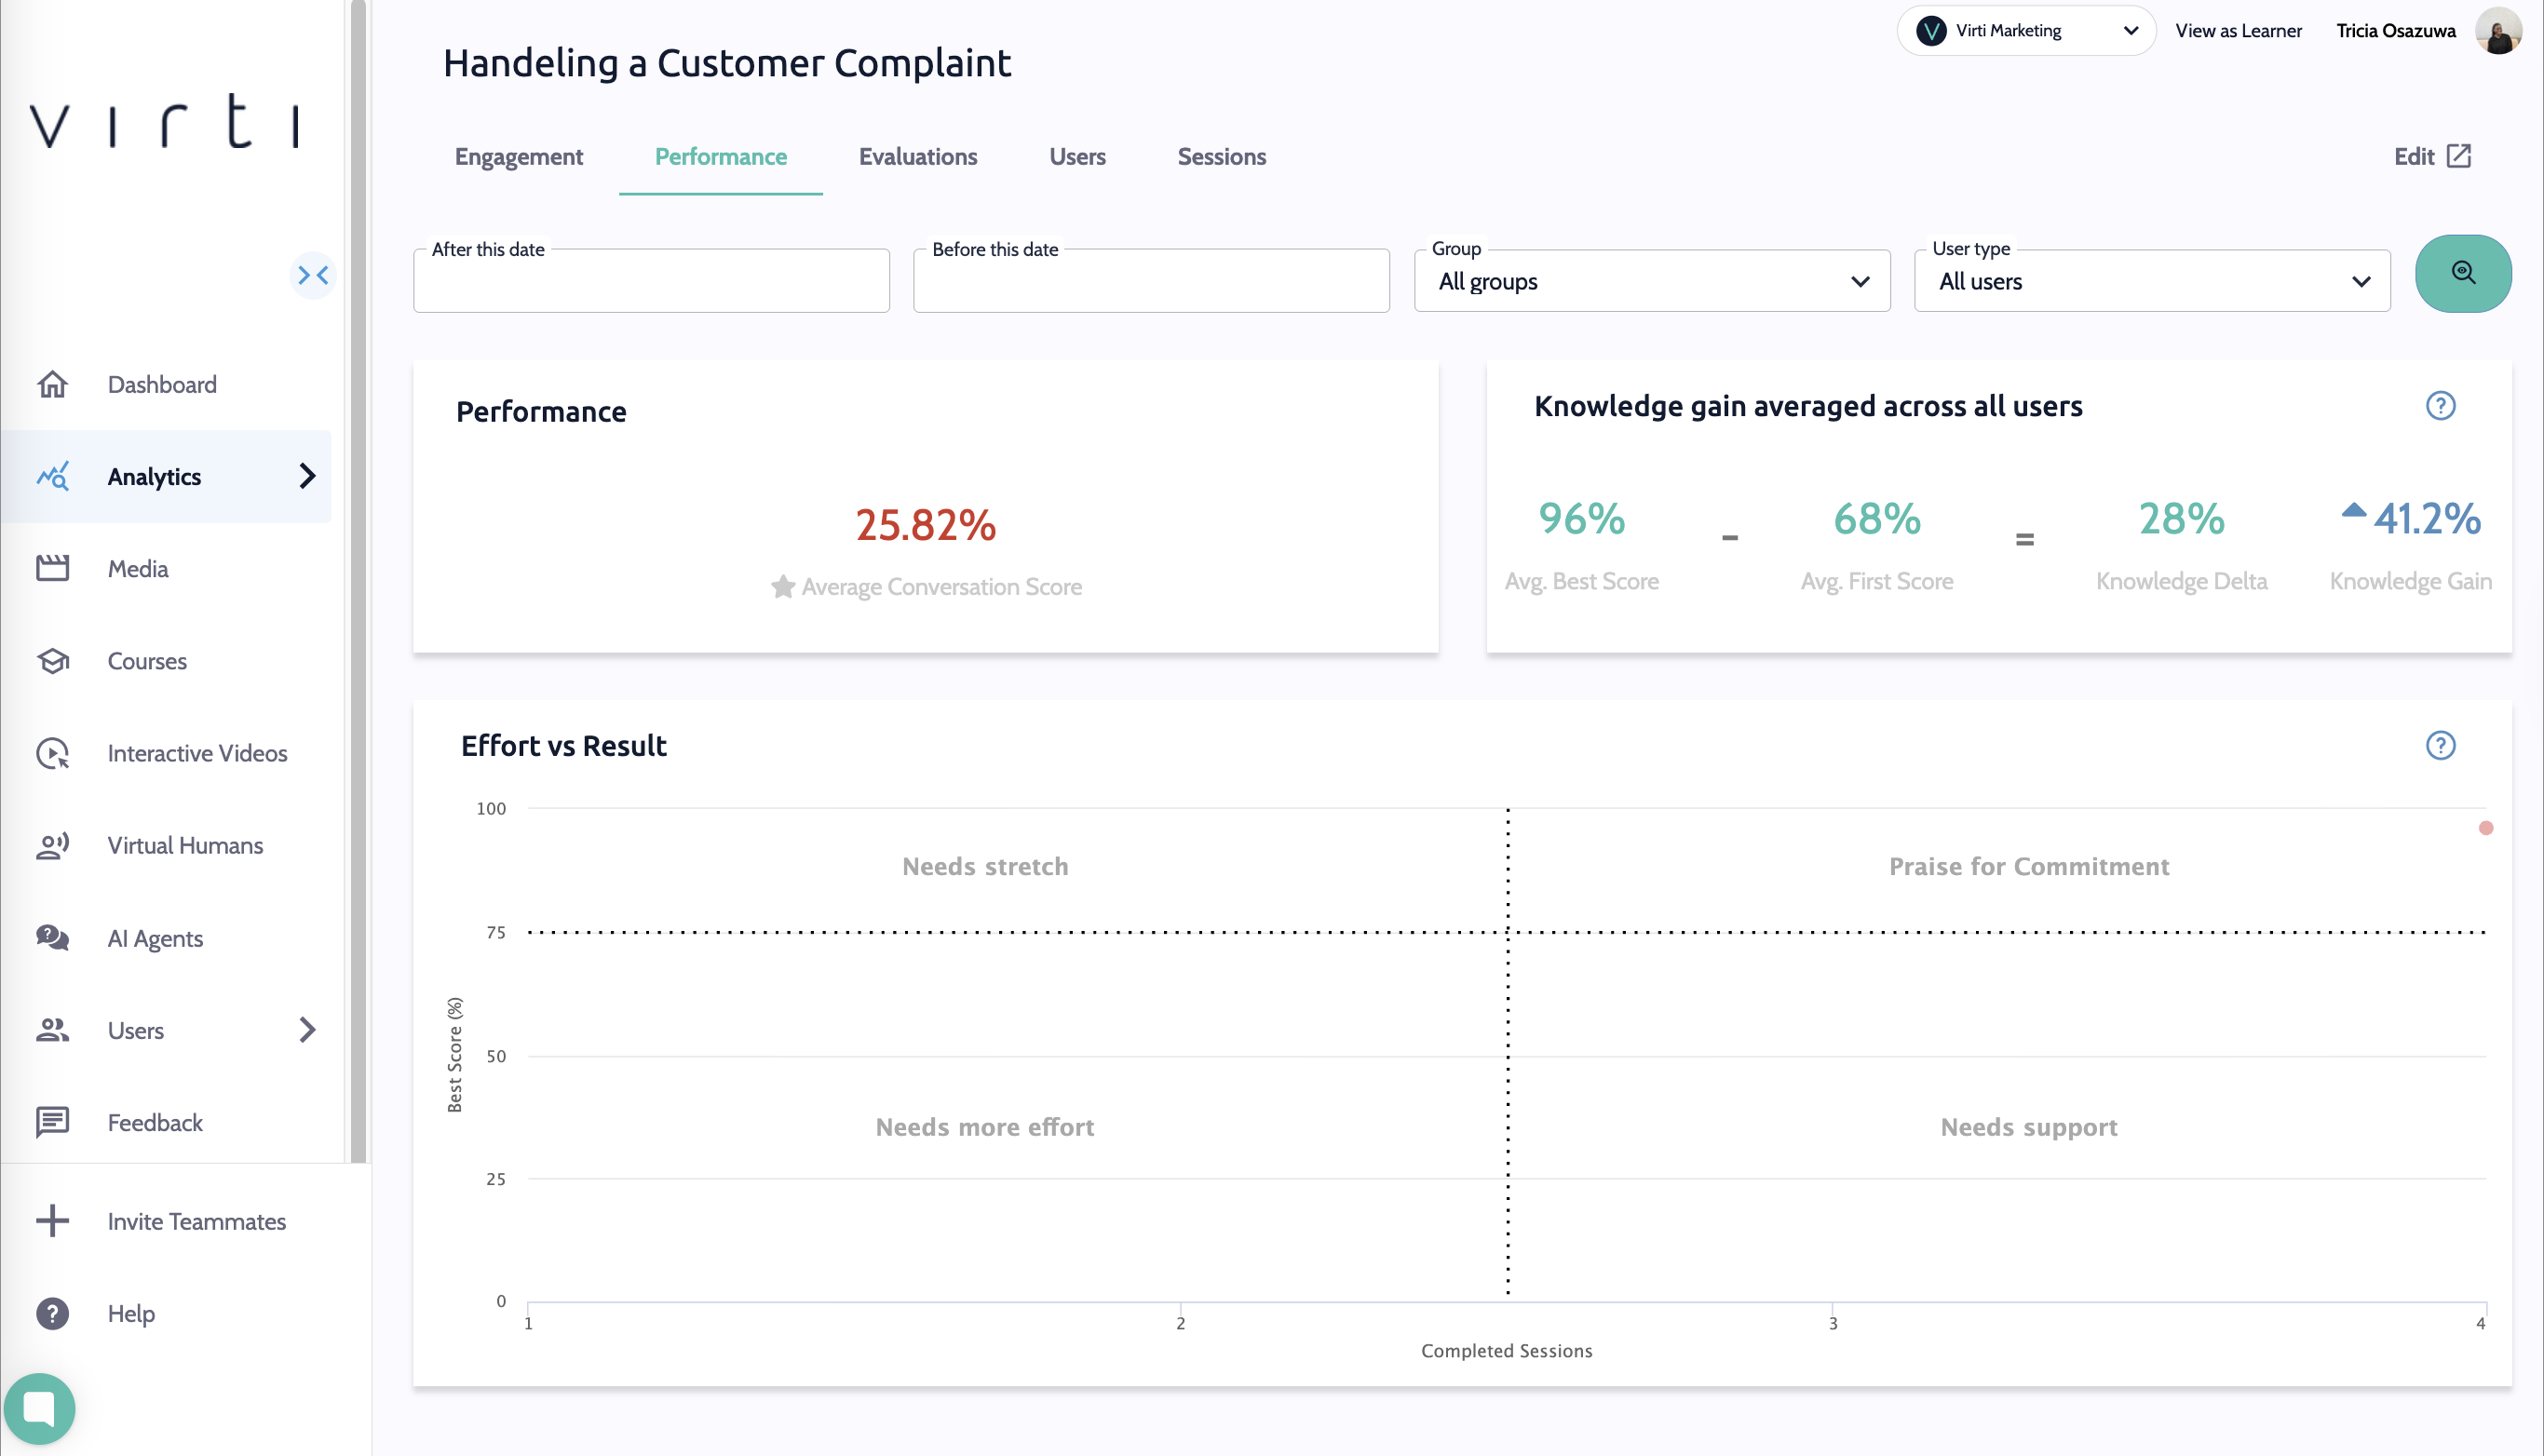Screen dimensions: 2544x1456
Task: Expand the Analytics submenu chevron
Action: 307,476
